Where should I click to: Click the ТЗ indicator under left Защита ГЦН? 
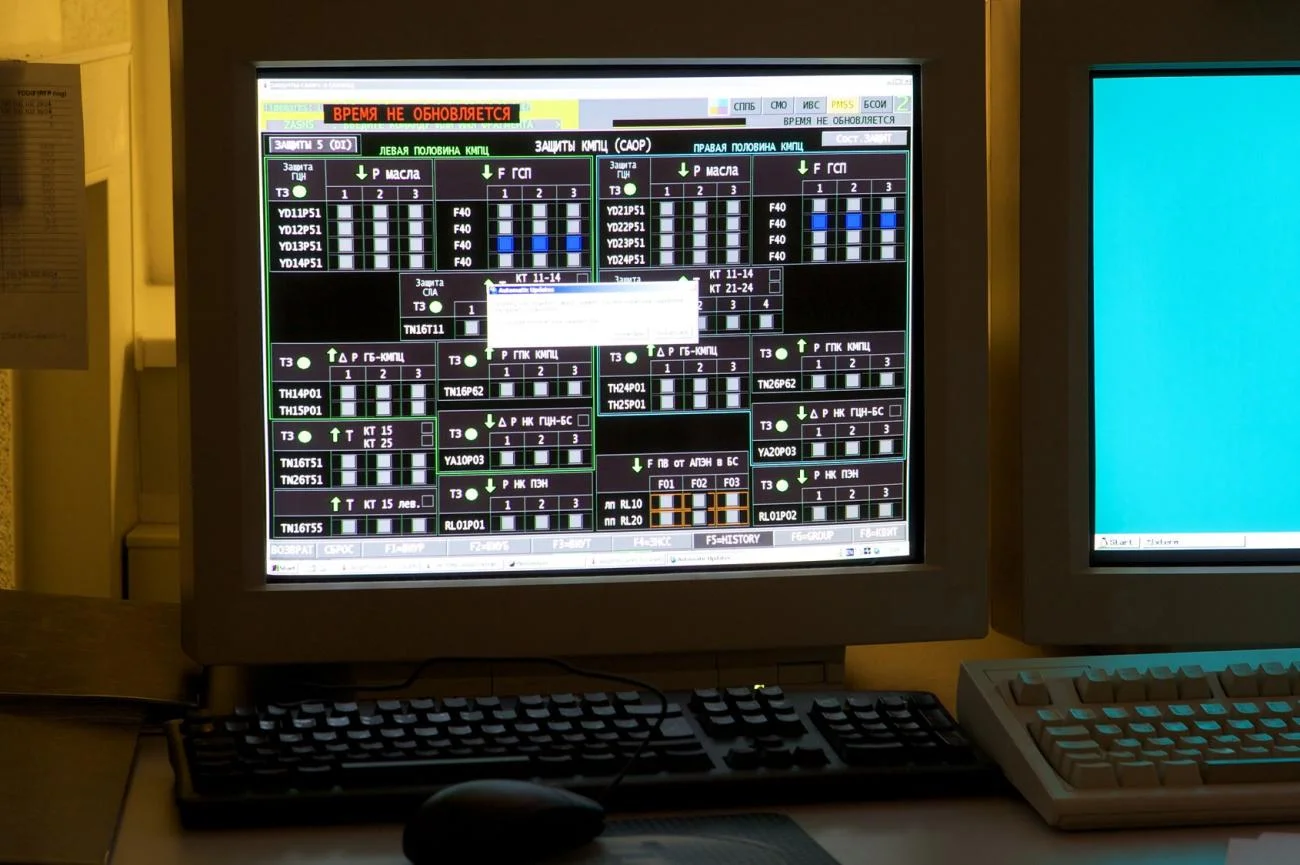pyautogui.click(x=299, y=192)
